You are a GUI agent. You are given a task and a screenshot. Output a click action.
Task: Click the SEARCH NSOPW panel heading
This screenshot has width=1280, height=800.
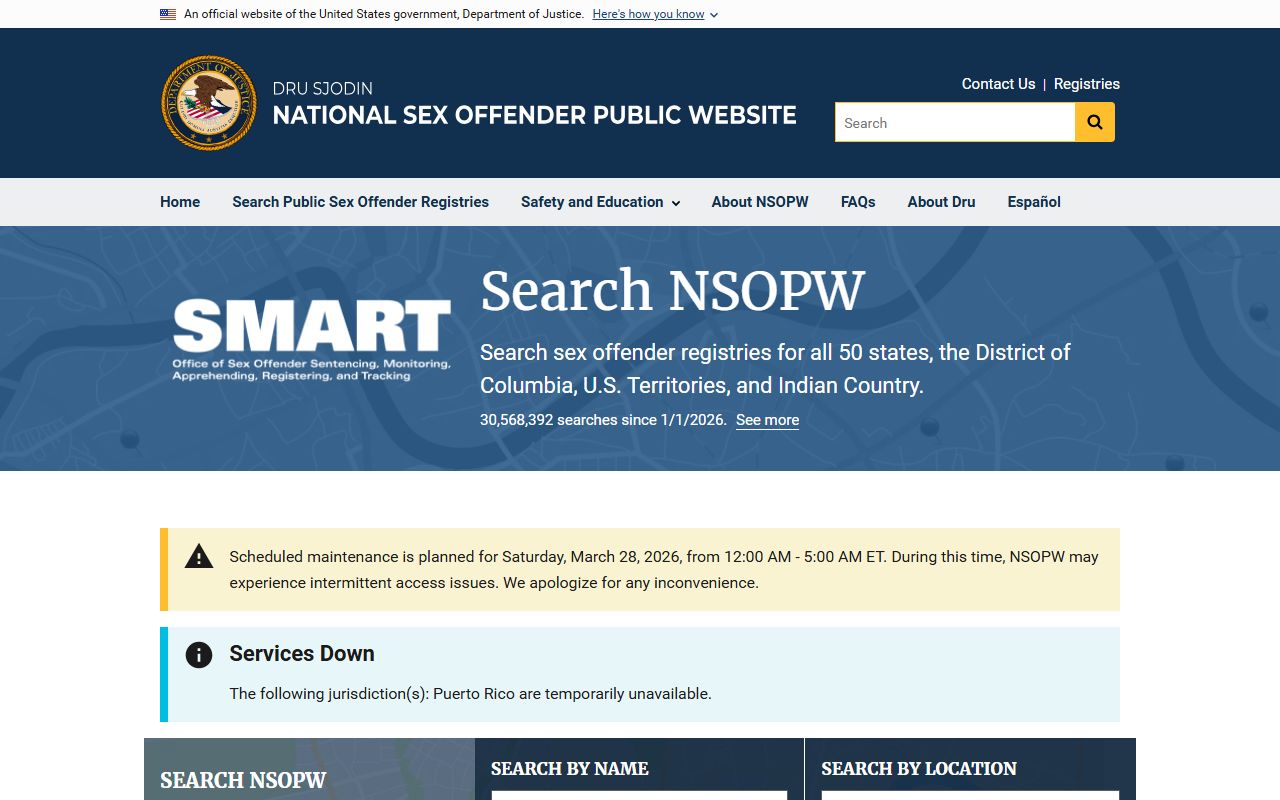(243, 780)
